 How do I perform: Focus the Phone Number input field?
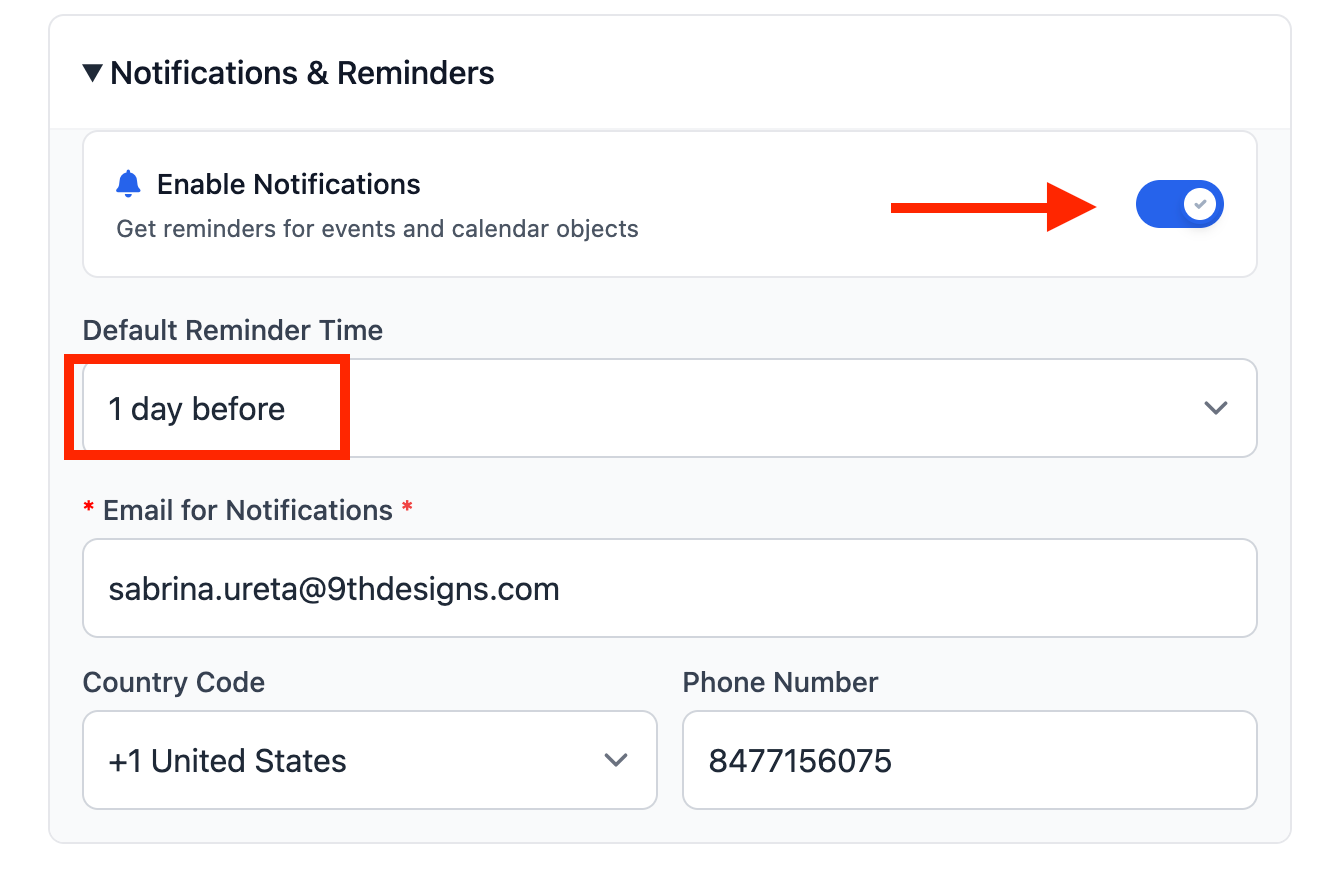(x=969, y=760)
